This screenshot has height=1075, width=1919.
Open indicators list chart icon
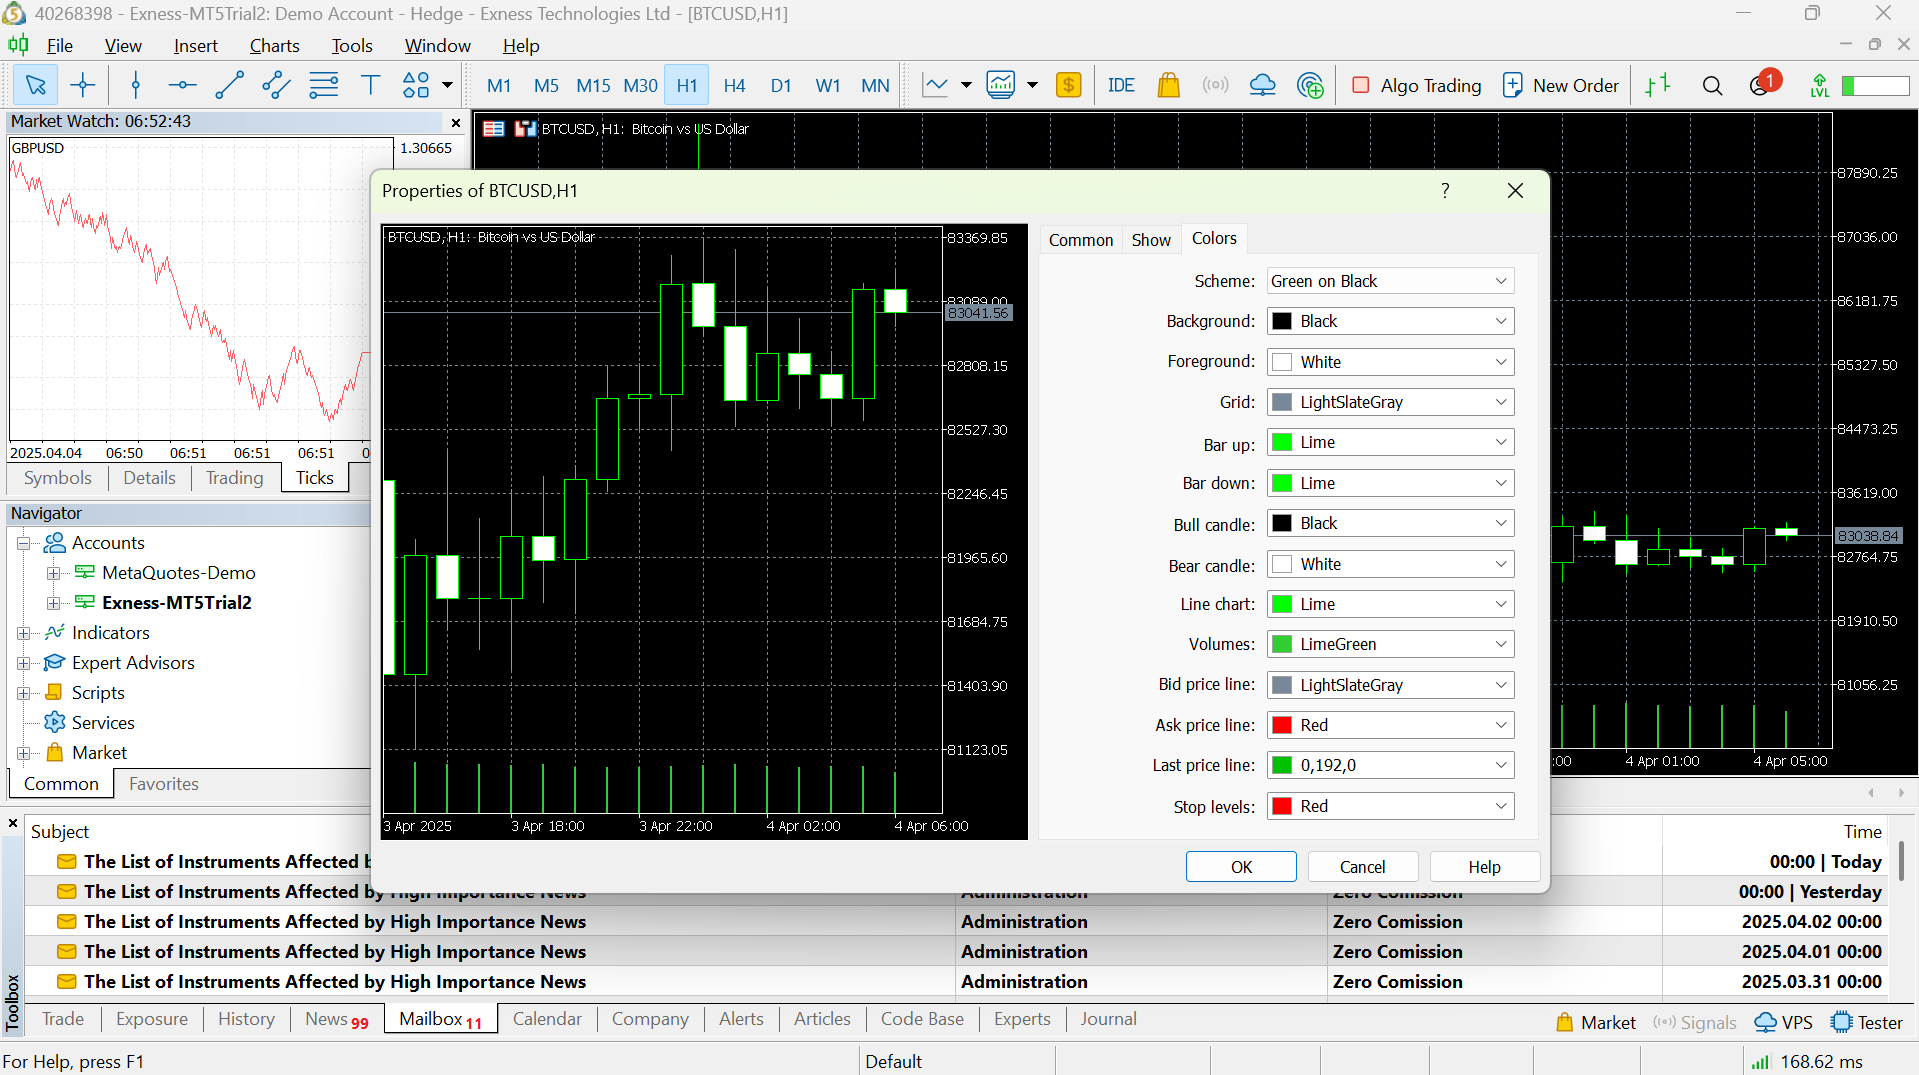[1000, 85]
